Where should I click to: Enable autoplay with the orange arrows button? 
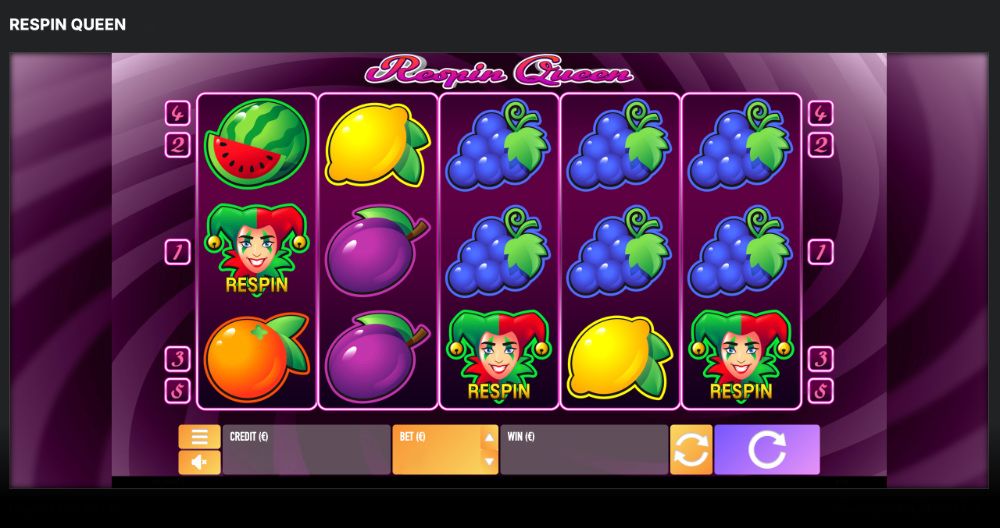click(x=691, y=450)
